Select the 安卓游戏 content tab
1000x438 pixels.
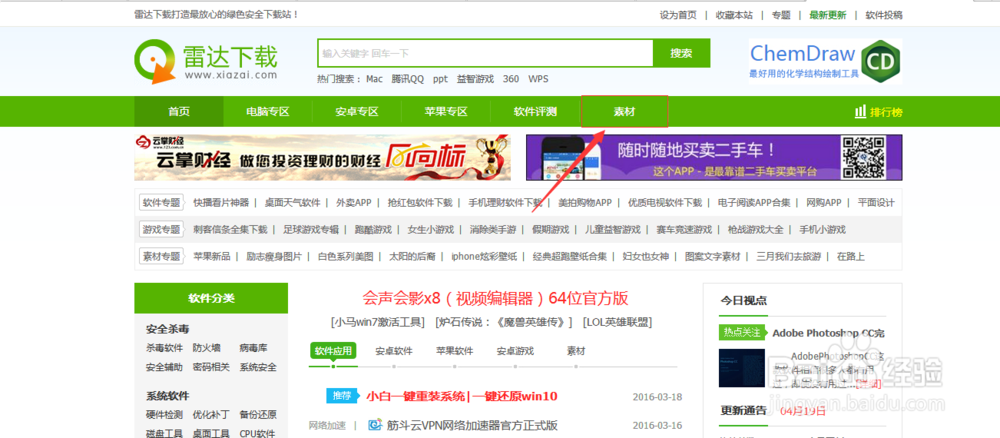pyautogui.click(x=515, y=351)
